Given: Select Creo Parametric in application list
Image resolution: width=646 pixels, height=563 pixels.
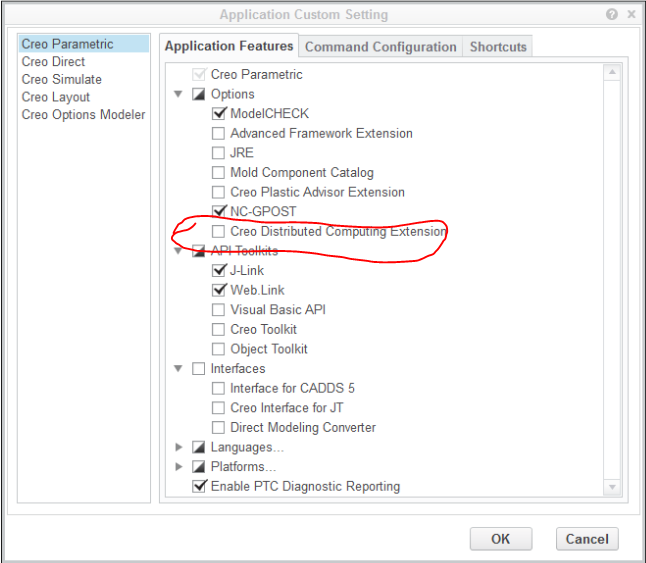Looking at the screenshot, I should (x=84, y=44).
